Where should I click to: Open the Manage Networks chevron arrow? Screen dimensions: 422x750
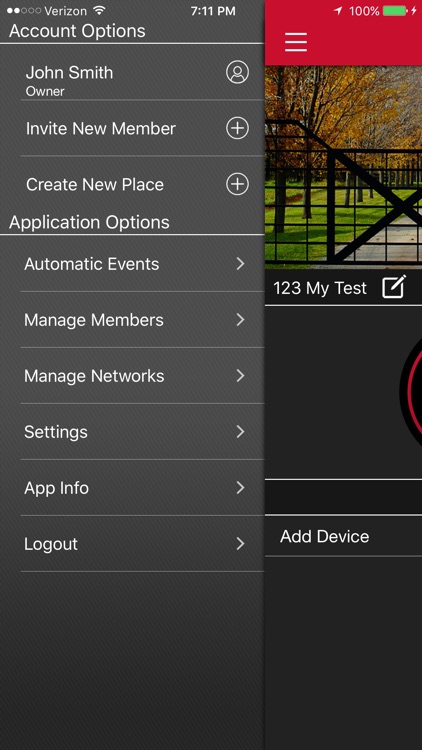[240, 375]
